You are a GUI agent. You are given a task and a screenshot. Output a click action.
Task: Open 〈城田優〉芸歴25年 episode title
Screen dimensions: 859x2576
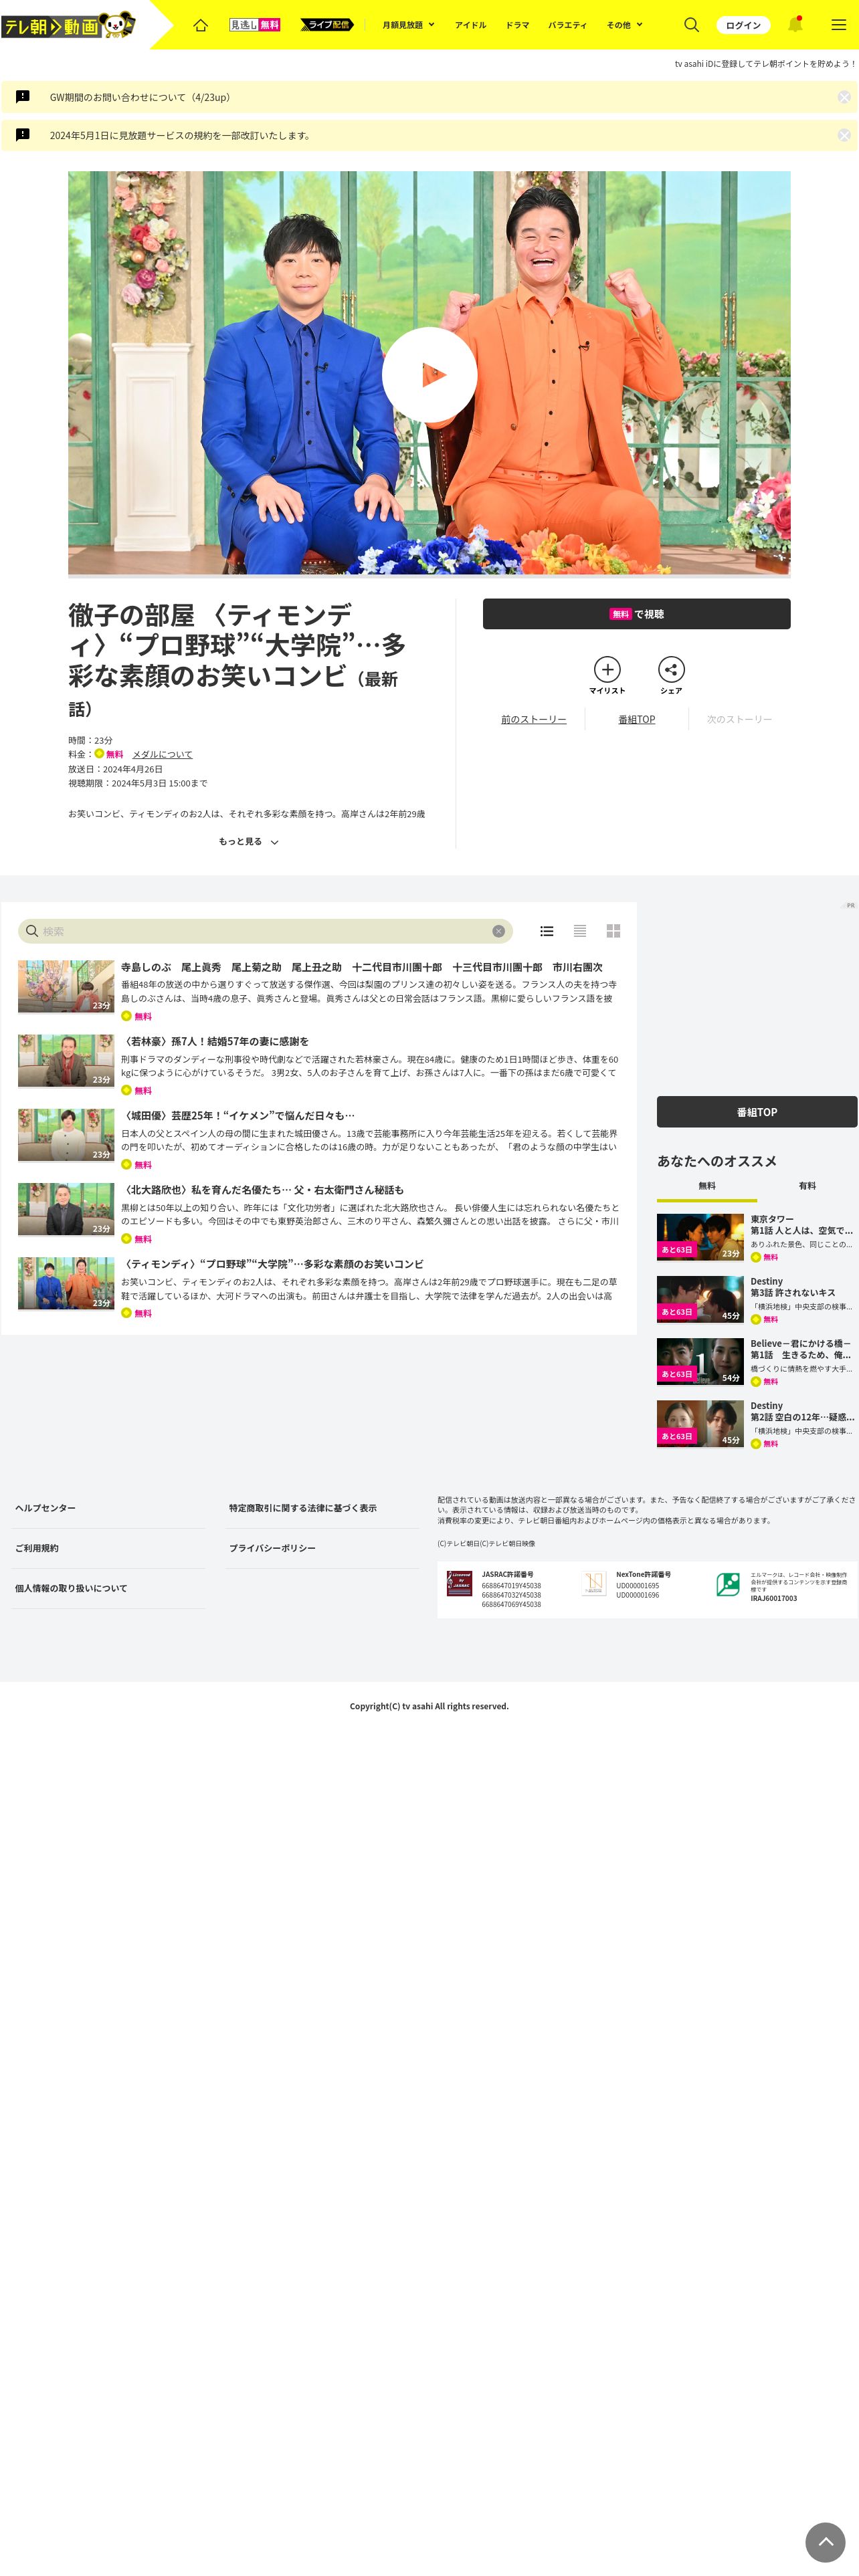tap(238, 1116)
